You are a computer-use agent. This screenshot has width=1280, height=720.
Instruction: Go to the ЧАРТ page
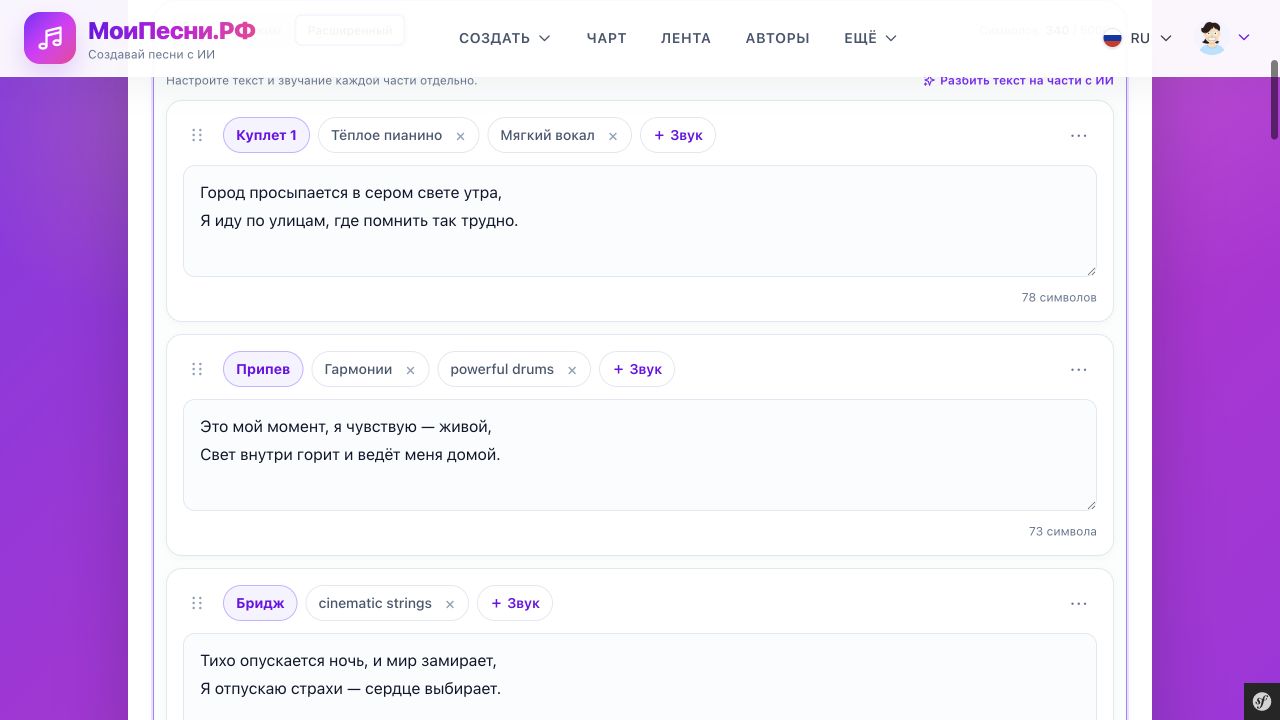tap(606, 38)
